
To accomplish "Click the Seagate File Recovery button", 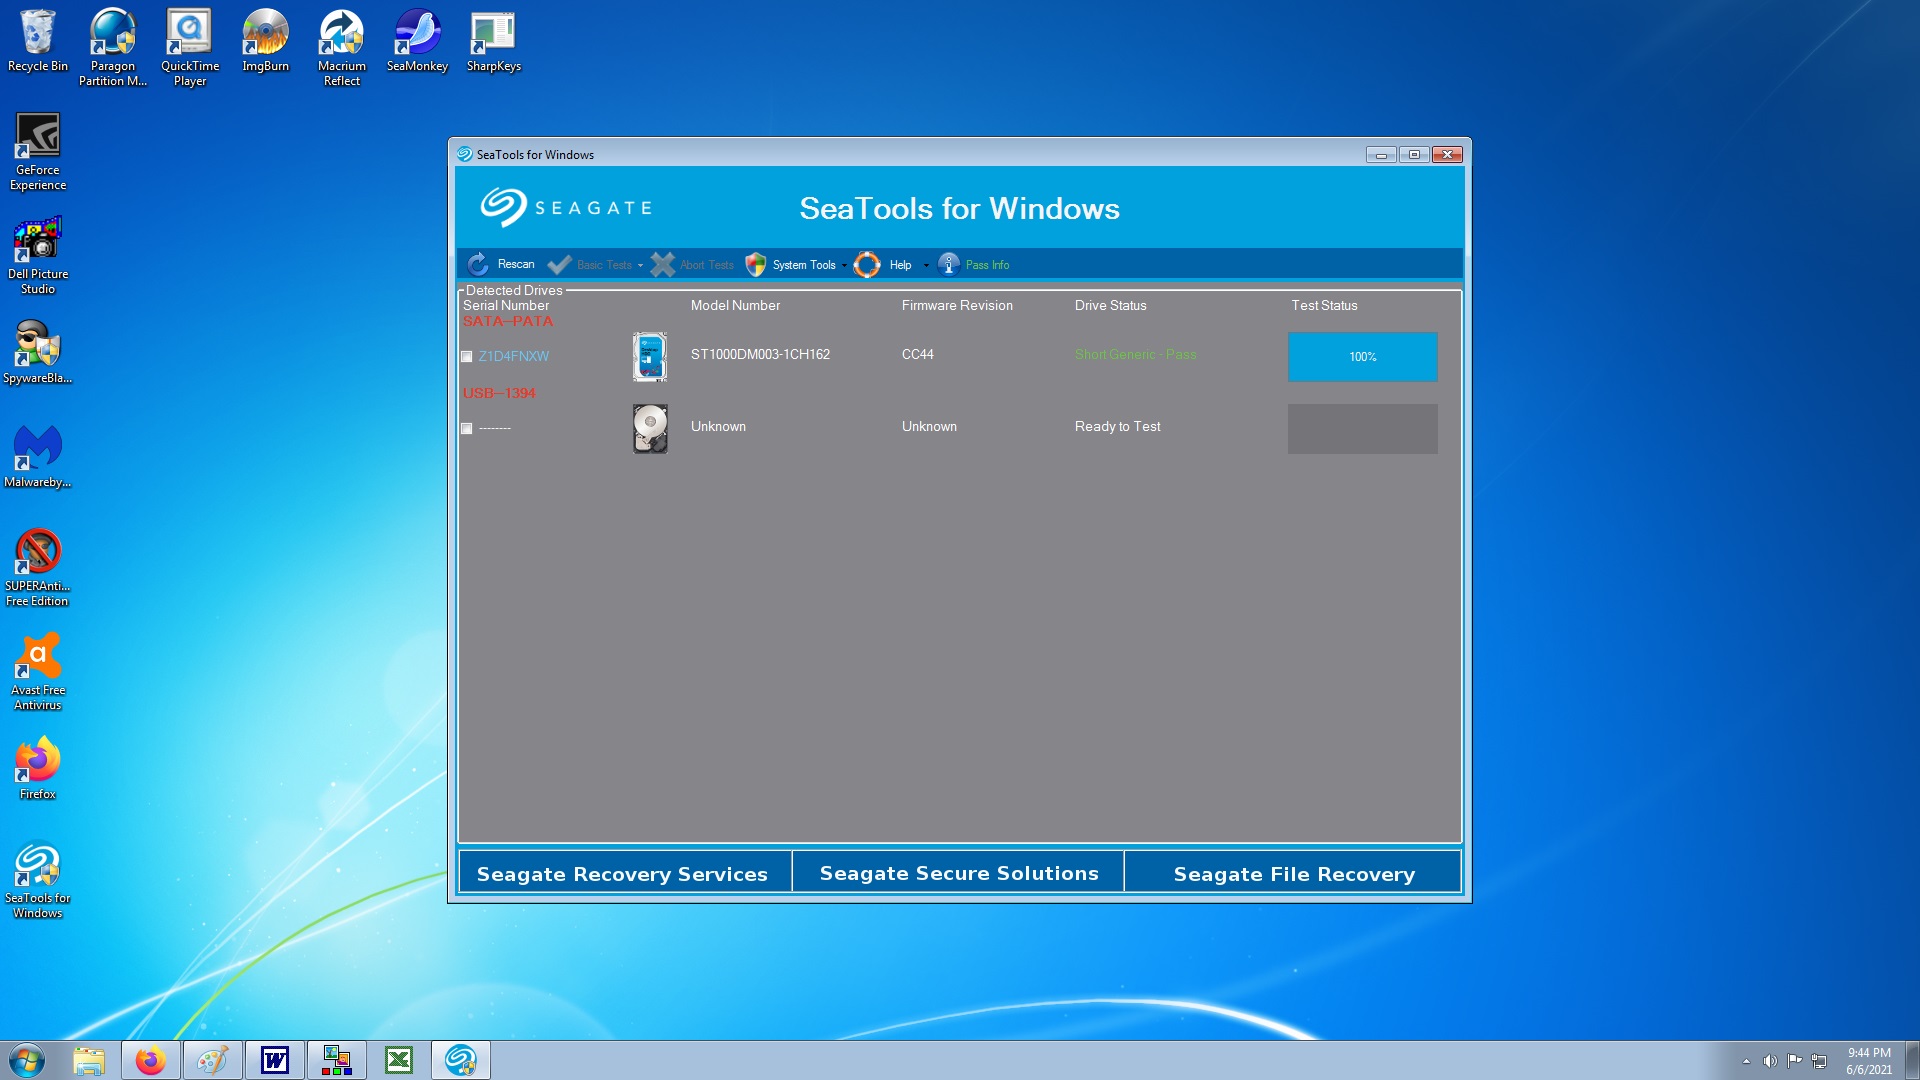I will pyautogui.click(x=1293, y=873).
